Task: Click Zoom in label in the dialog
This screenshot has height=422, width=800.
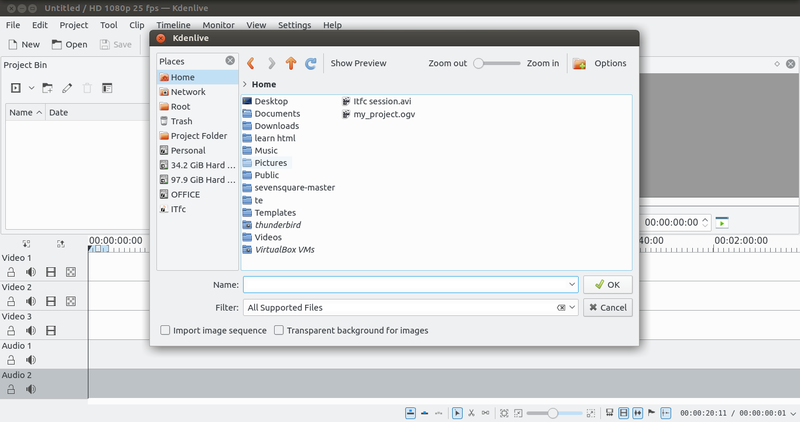Action: 543,63
